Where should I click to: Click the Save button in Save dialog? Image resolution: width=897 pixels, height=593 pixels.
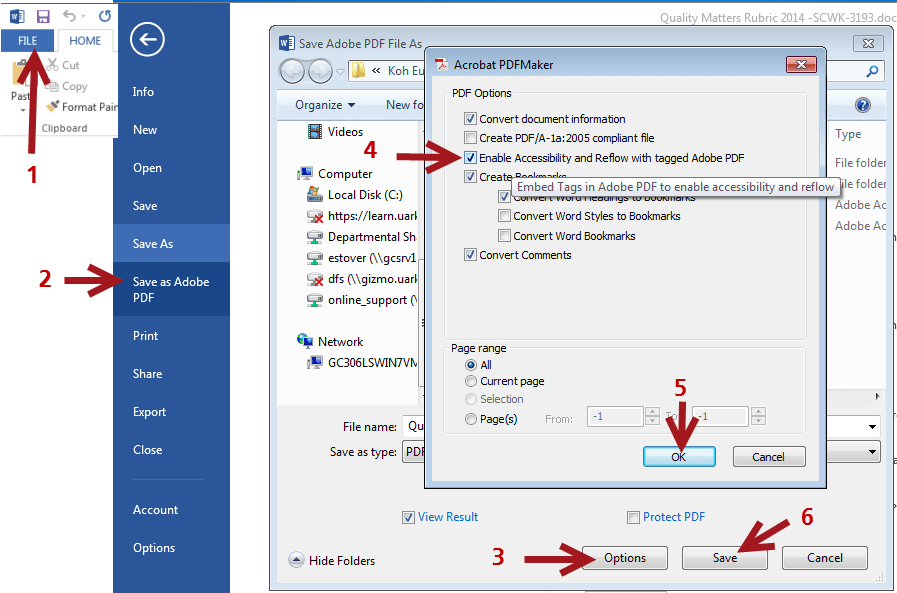point(724,558)
